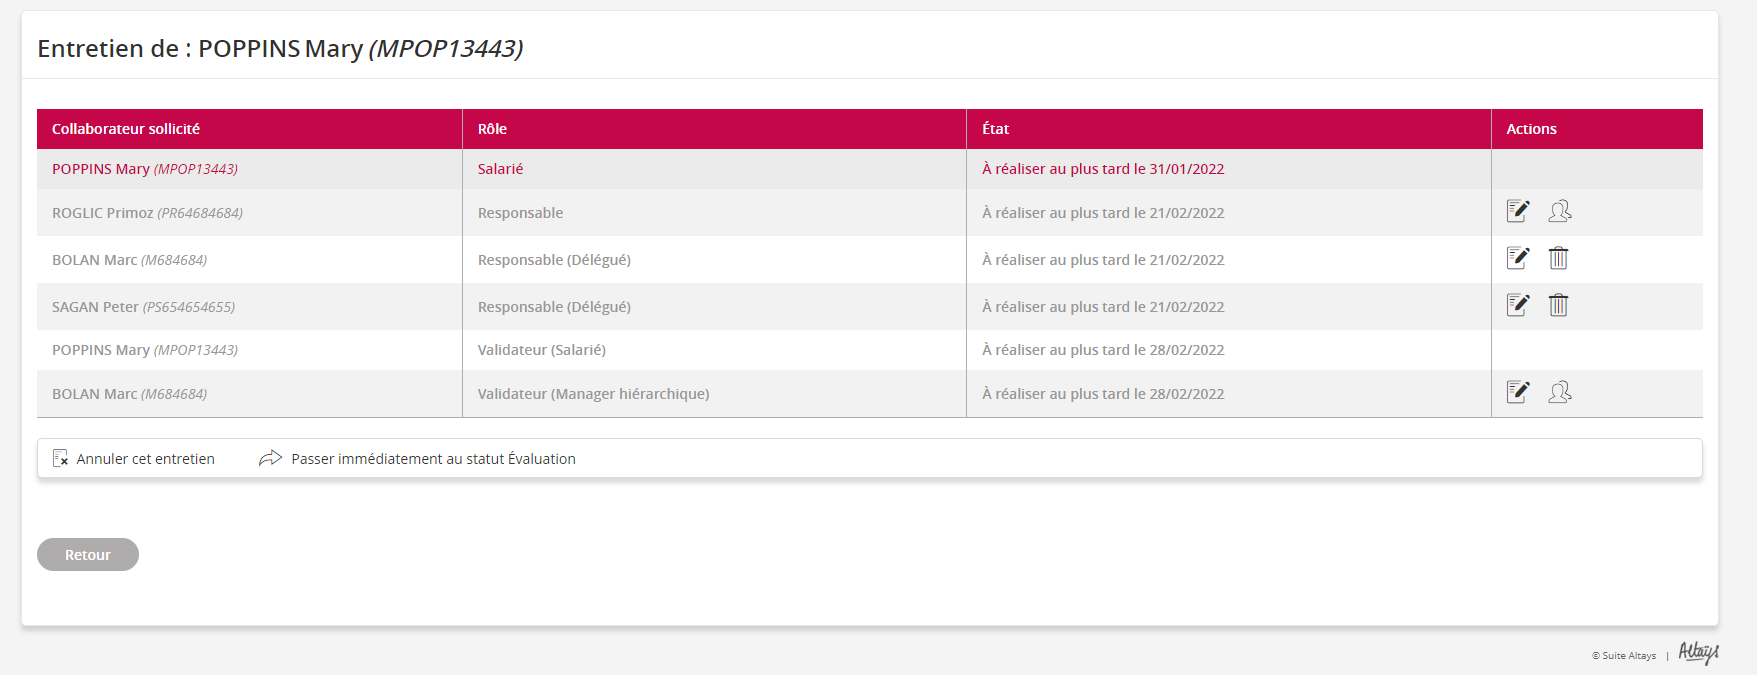The width and height of the screenshot is (1757, 675).
Task: Click the 'Actions' column header
Action: coord(1531,129)
